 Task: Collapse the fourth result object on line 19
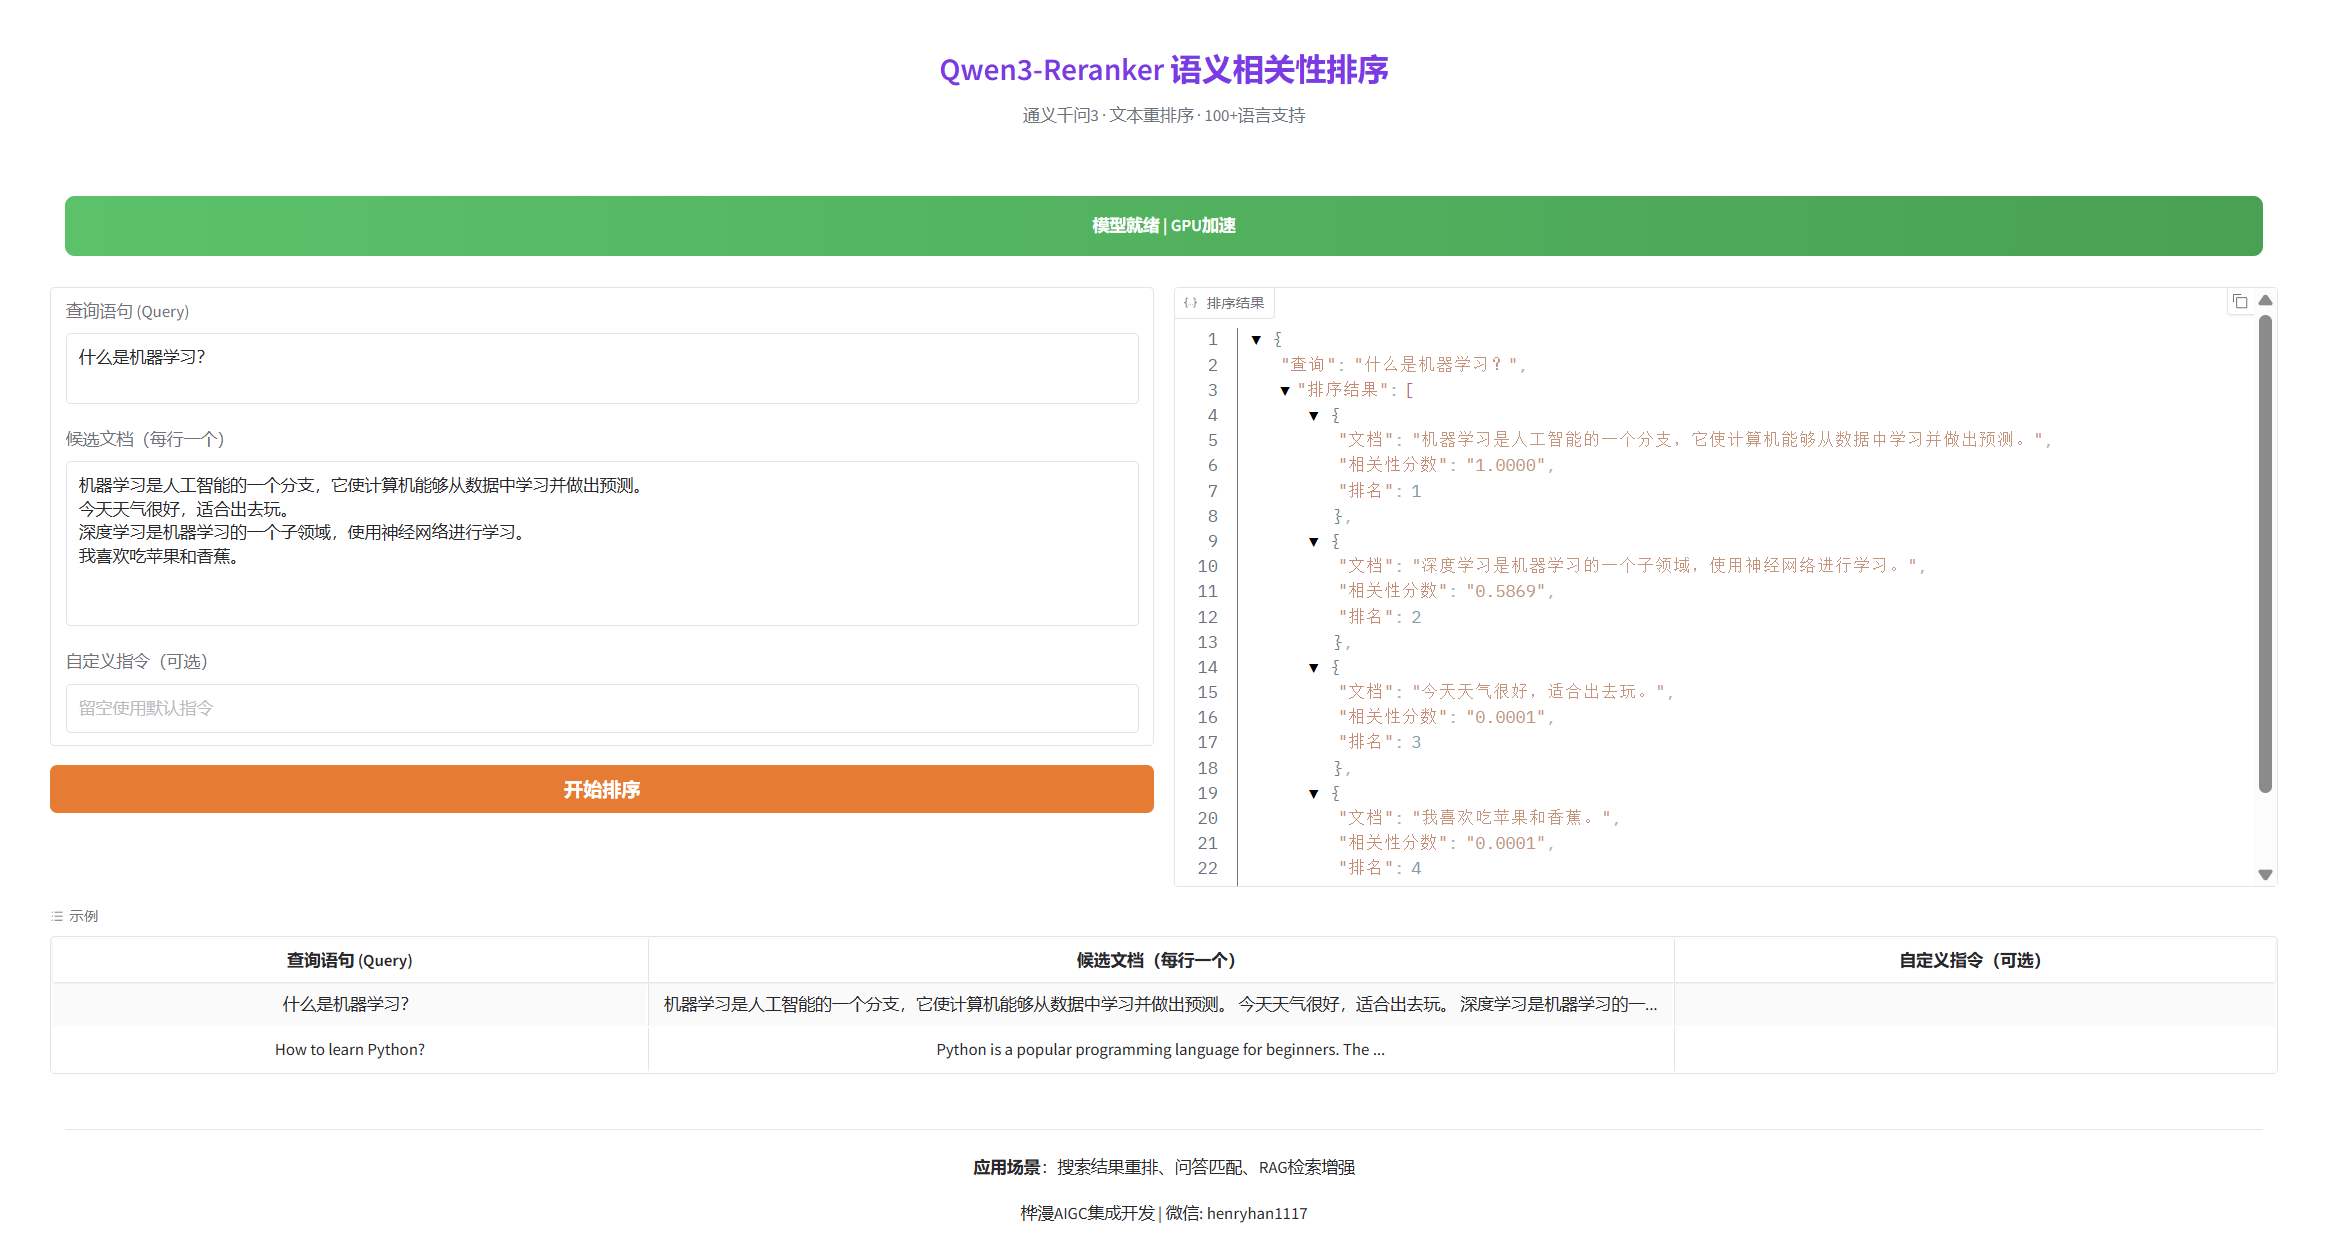(x=1314, y=794)
